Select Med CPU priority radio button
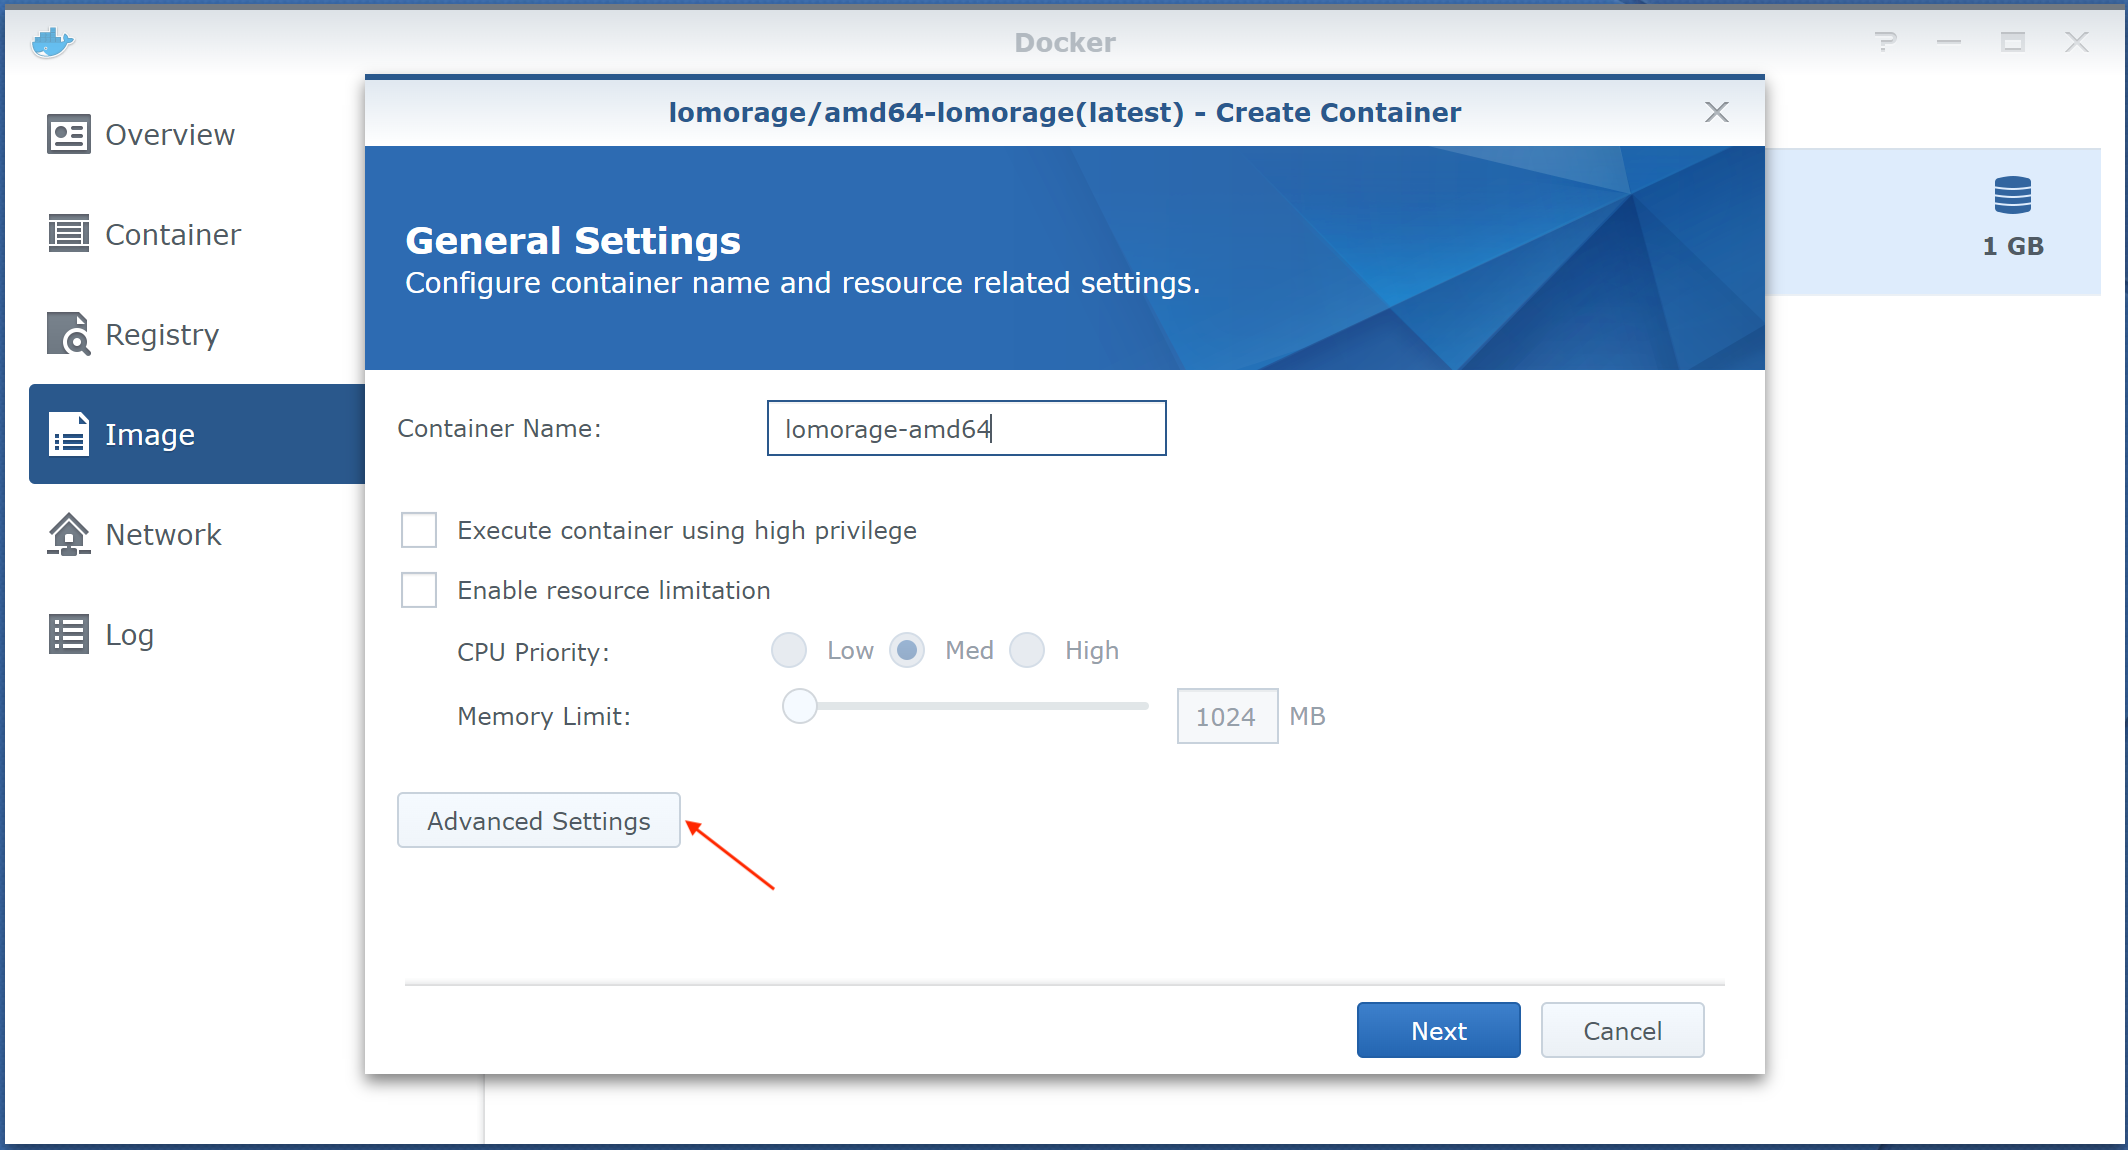This screenshot has height=1150, width=2128. click(907, 650)
